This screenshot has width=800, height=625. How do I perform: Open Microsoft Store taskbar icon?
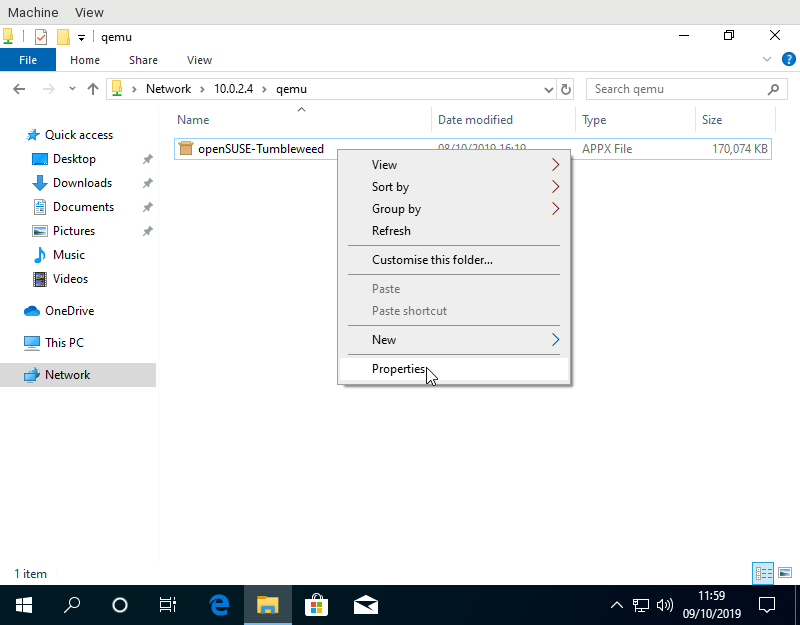point(316,605)
